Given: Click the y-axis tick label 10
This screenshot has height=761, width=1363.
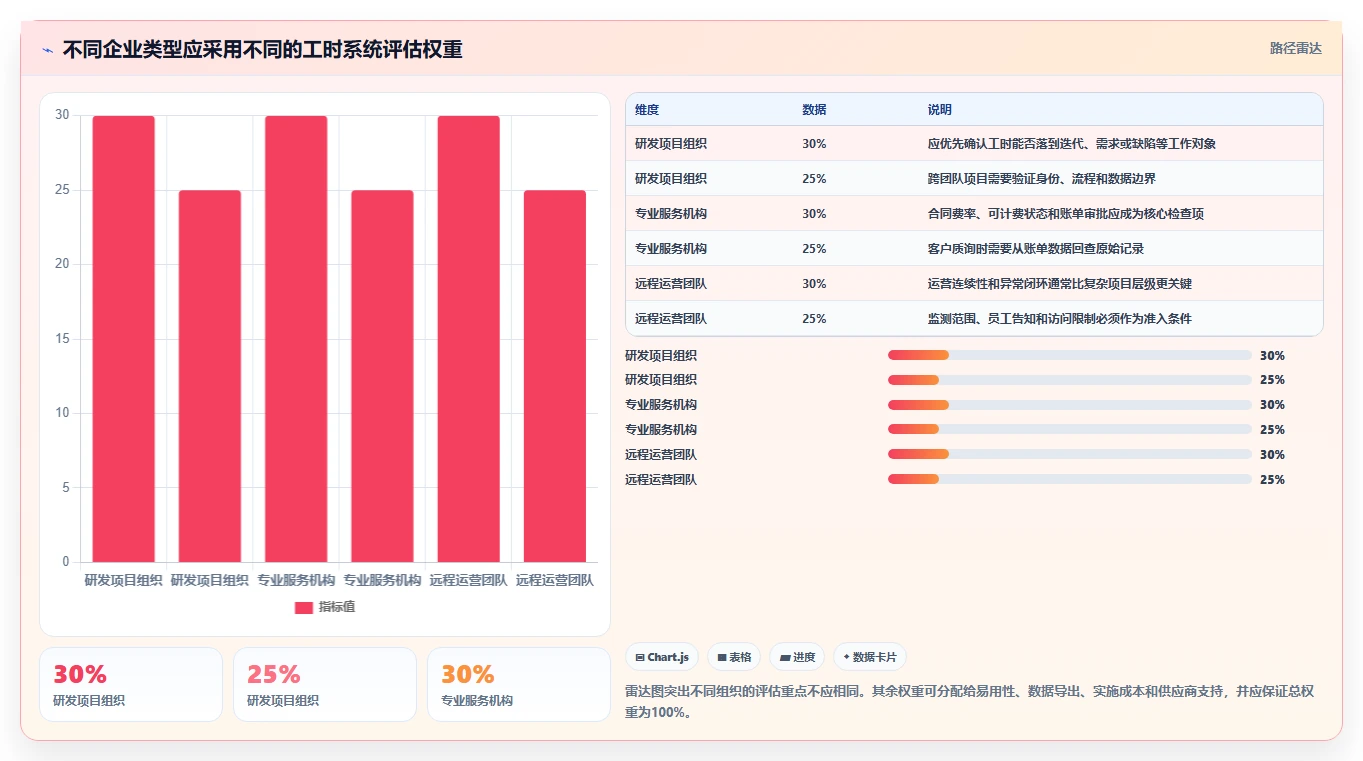Looking at the screenshot, I should 62,413.
